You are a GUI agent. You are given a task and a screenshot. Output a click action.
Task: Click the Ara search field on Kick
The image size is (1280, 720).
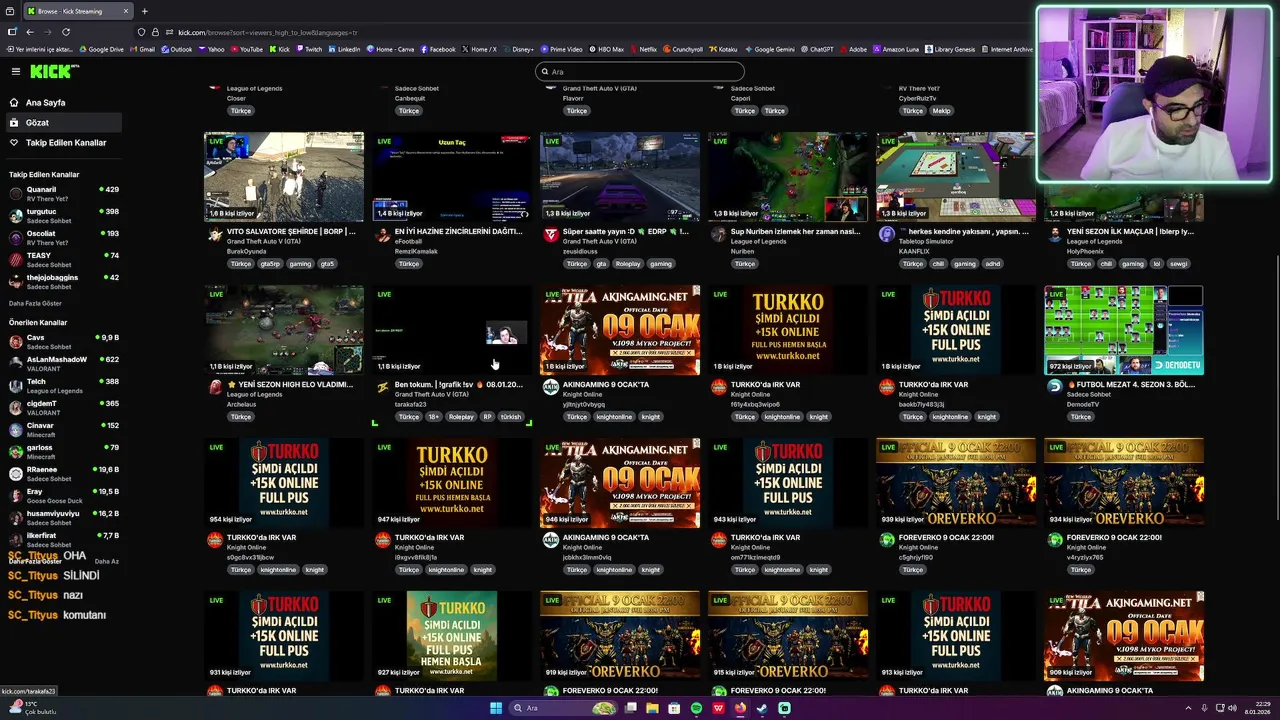pos(640,71)
